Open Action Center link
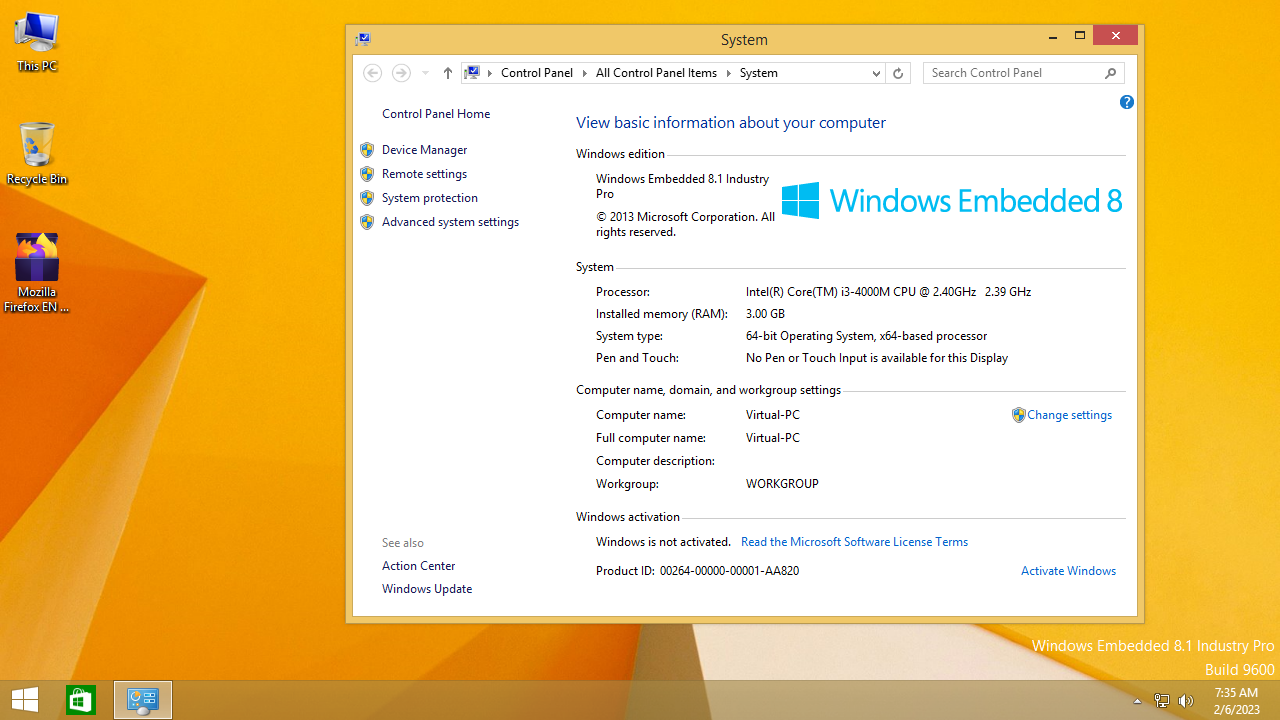Screen dimensions: 1280x720 [418, 566]
